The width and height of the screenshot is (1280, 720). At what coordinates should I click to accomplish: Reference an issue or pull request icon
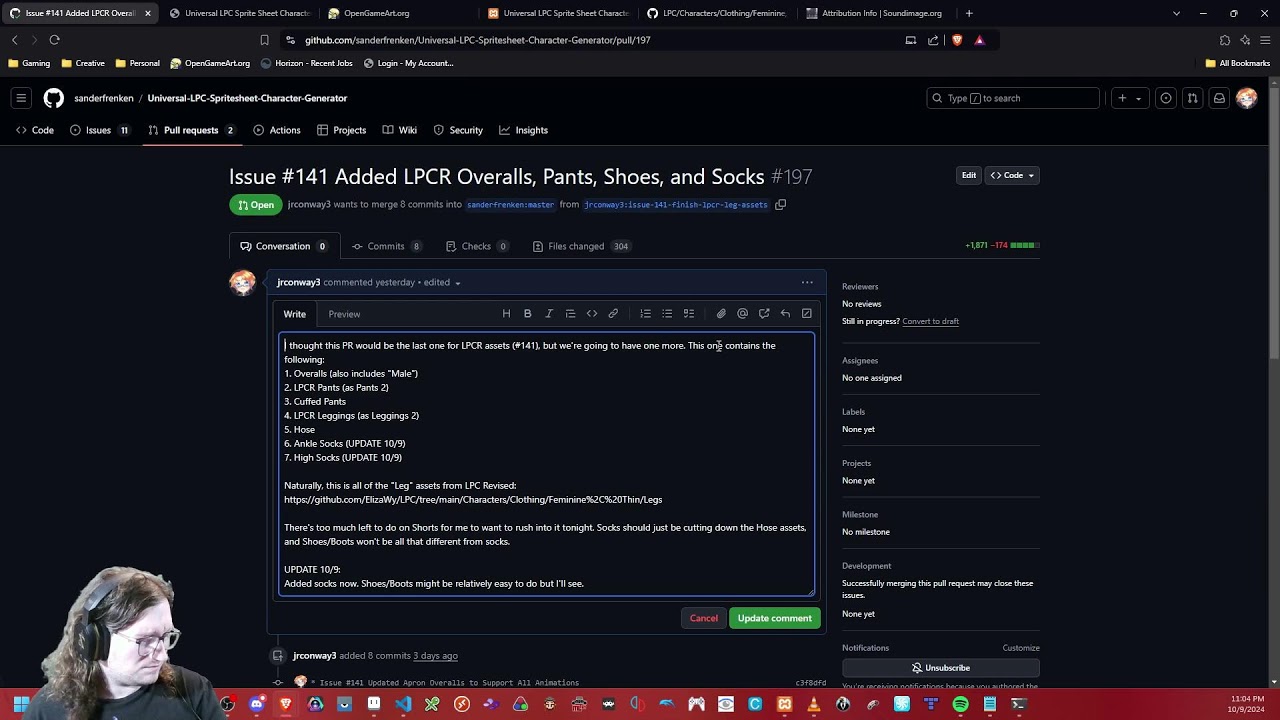[x=764, y=314]
